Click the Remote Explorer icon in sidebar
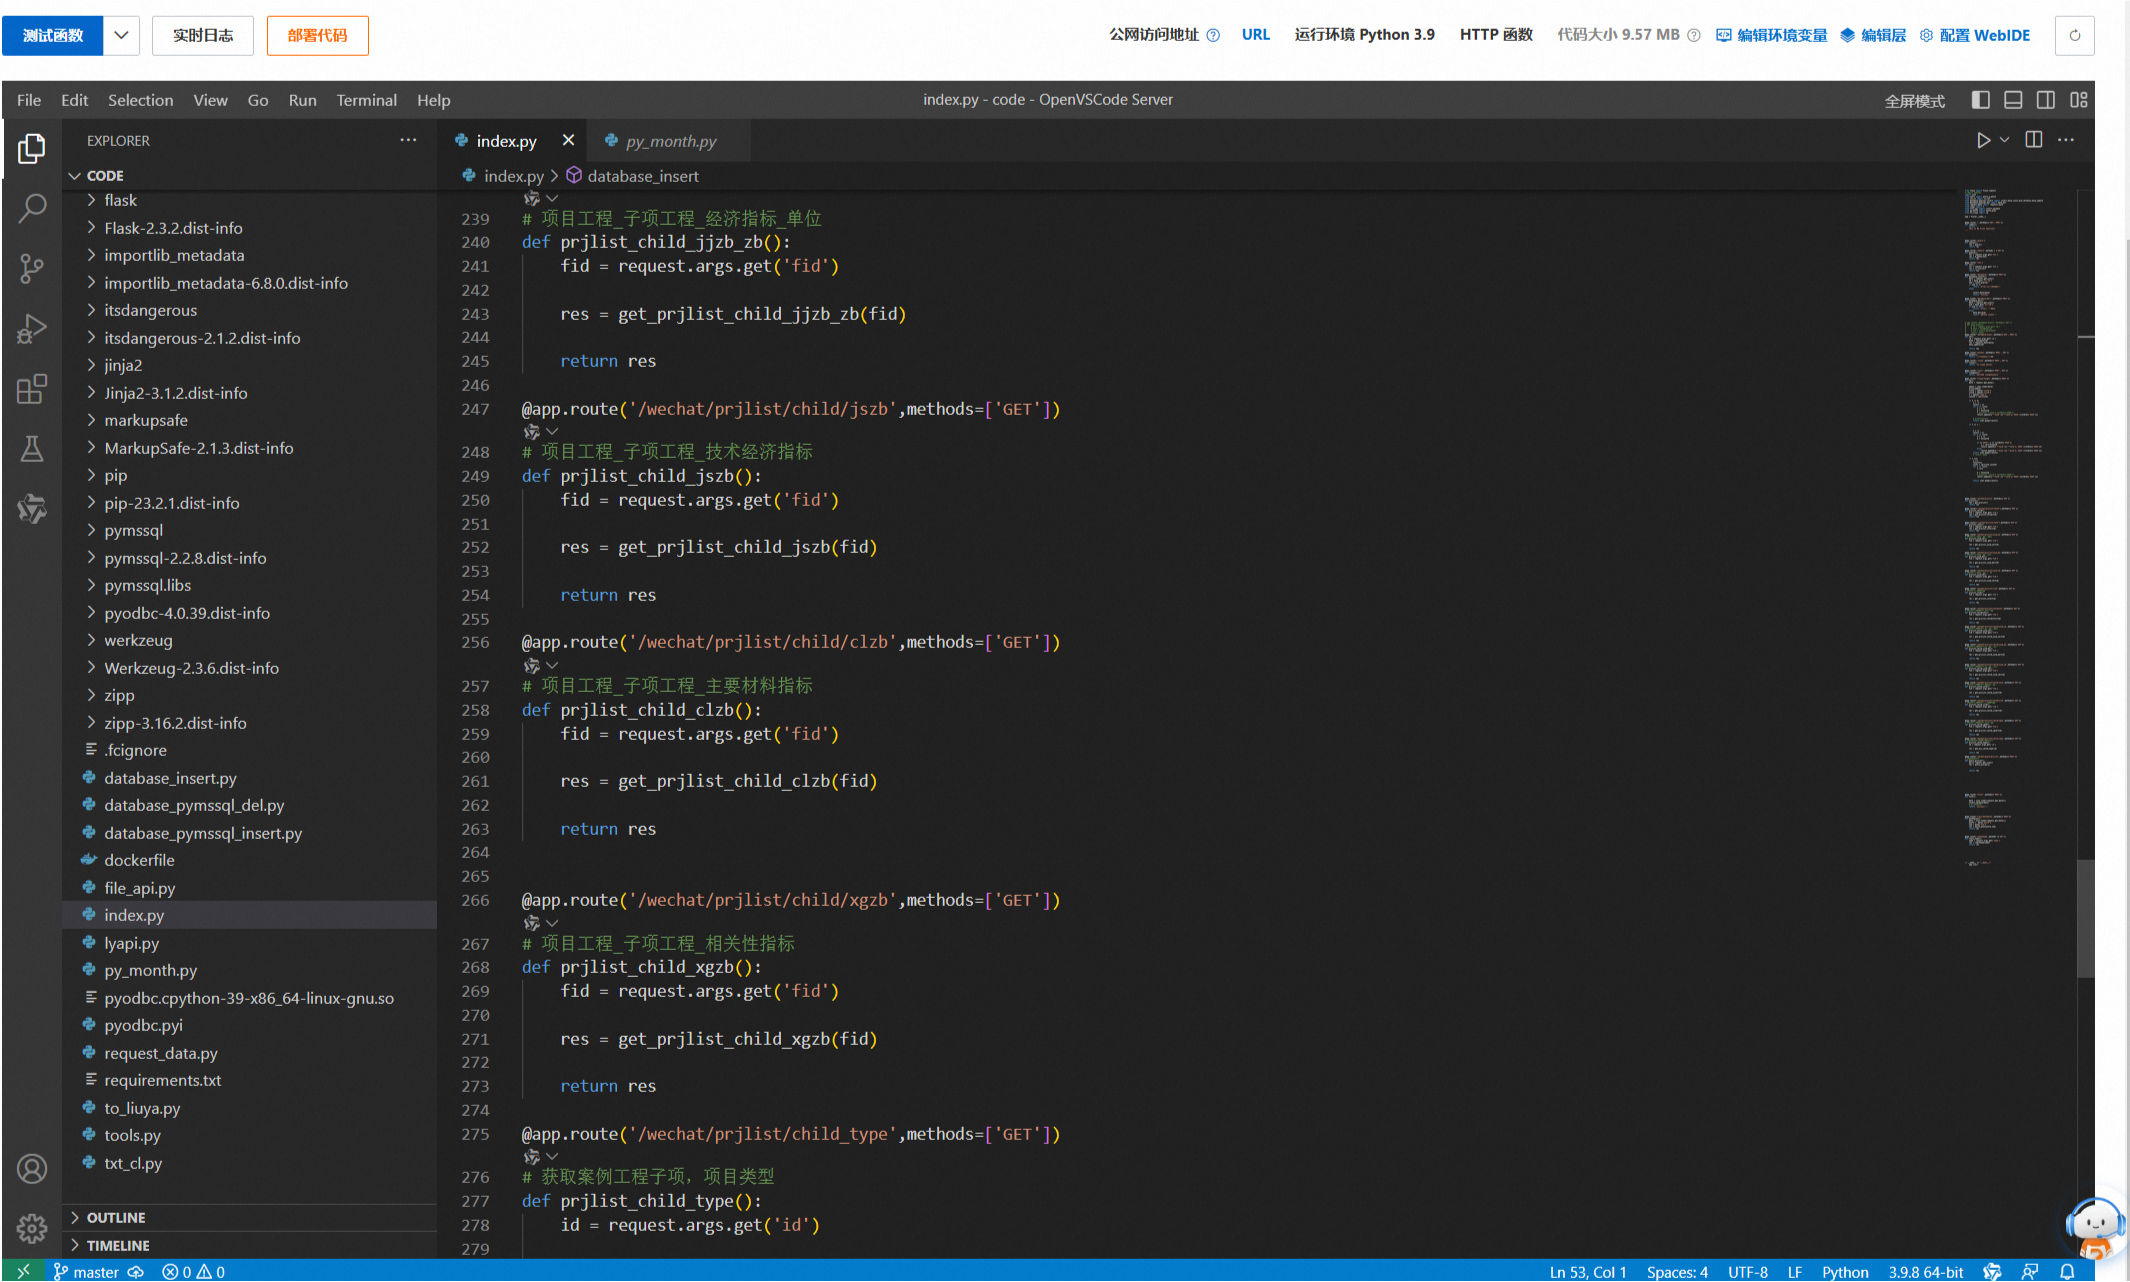This screenshot has width=2130, height=1282. point(33,509)
